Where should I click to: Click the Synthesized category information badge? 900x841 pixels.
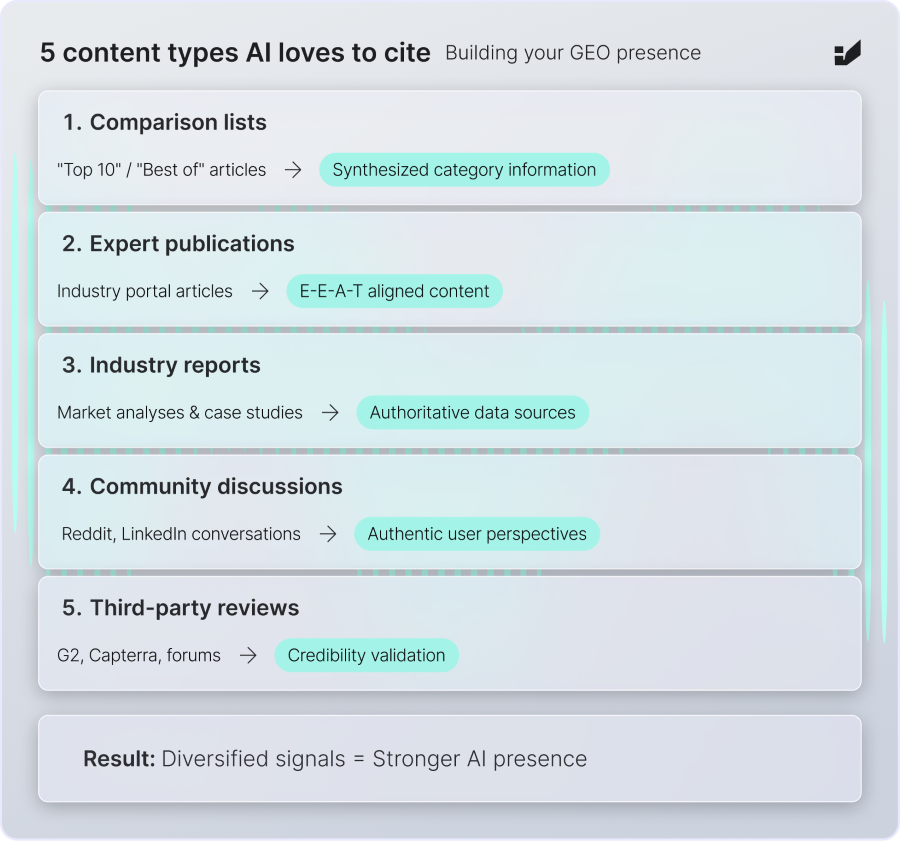464,170
